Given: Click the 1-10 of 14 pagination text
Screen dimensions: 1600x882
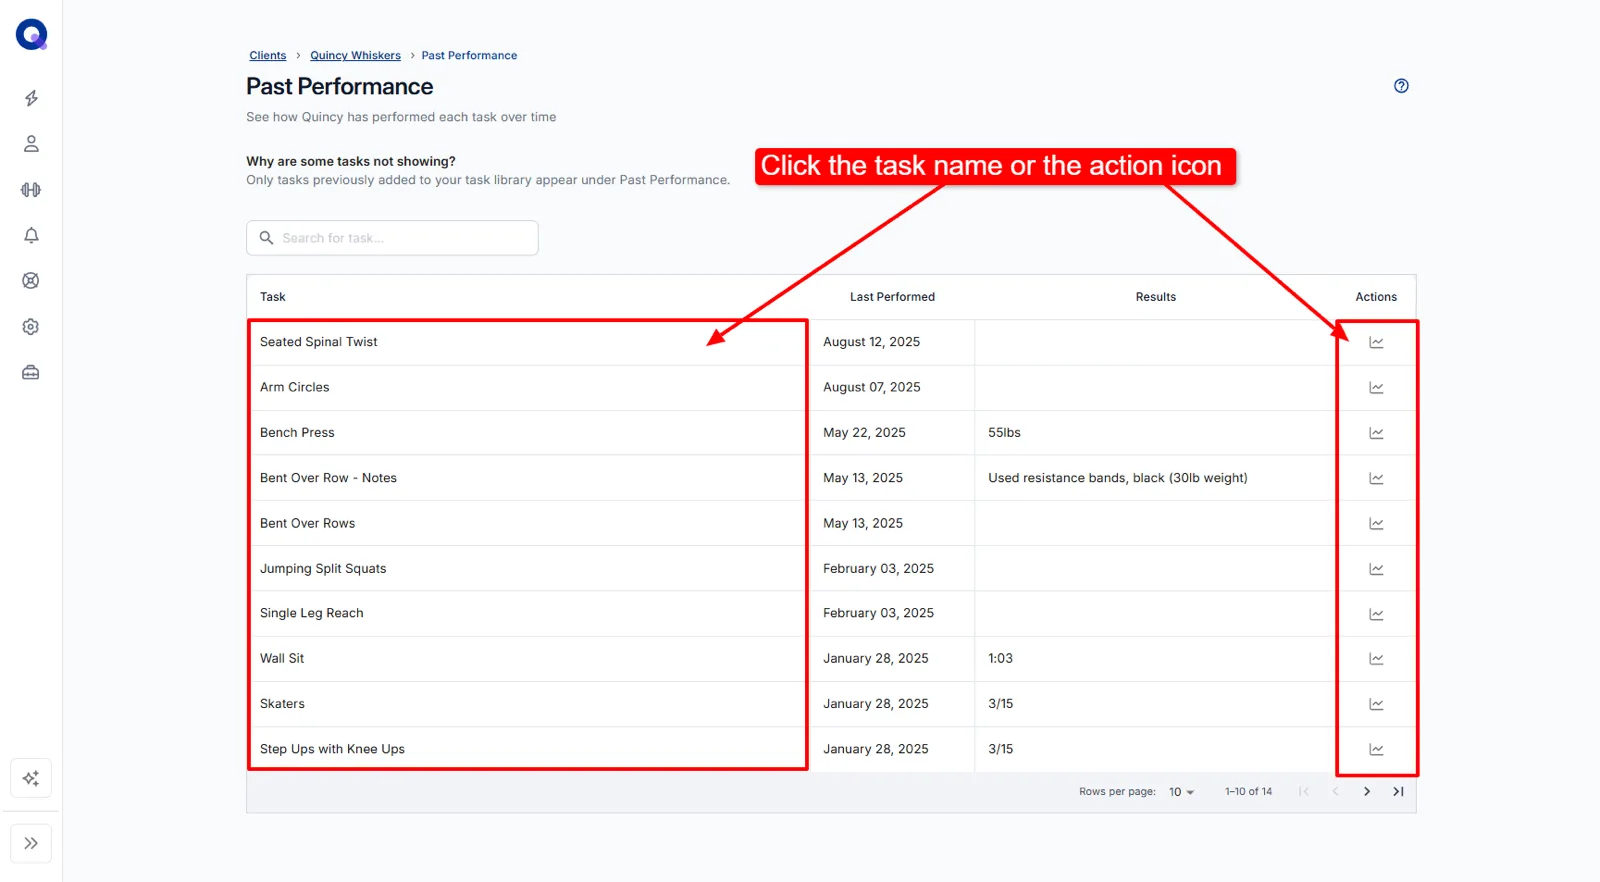Looking at the screenshot, I should tap(1248, 791).
